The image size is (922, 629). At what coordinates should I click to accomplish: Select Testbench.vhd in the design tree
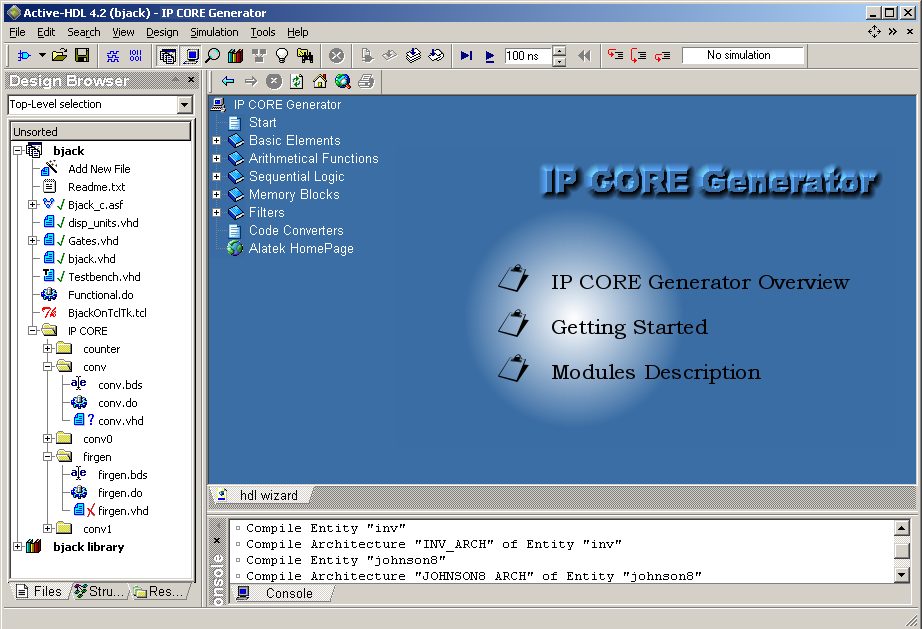coord(104,277)
